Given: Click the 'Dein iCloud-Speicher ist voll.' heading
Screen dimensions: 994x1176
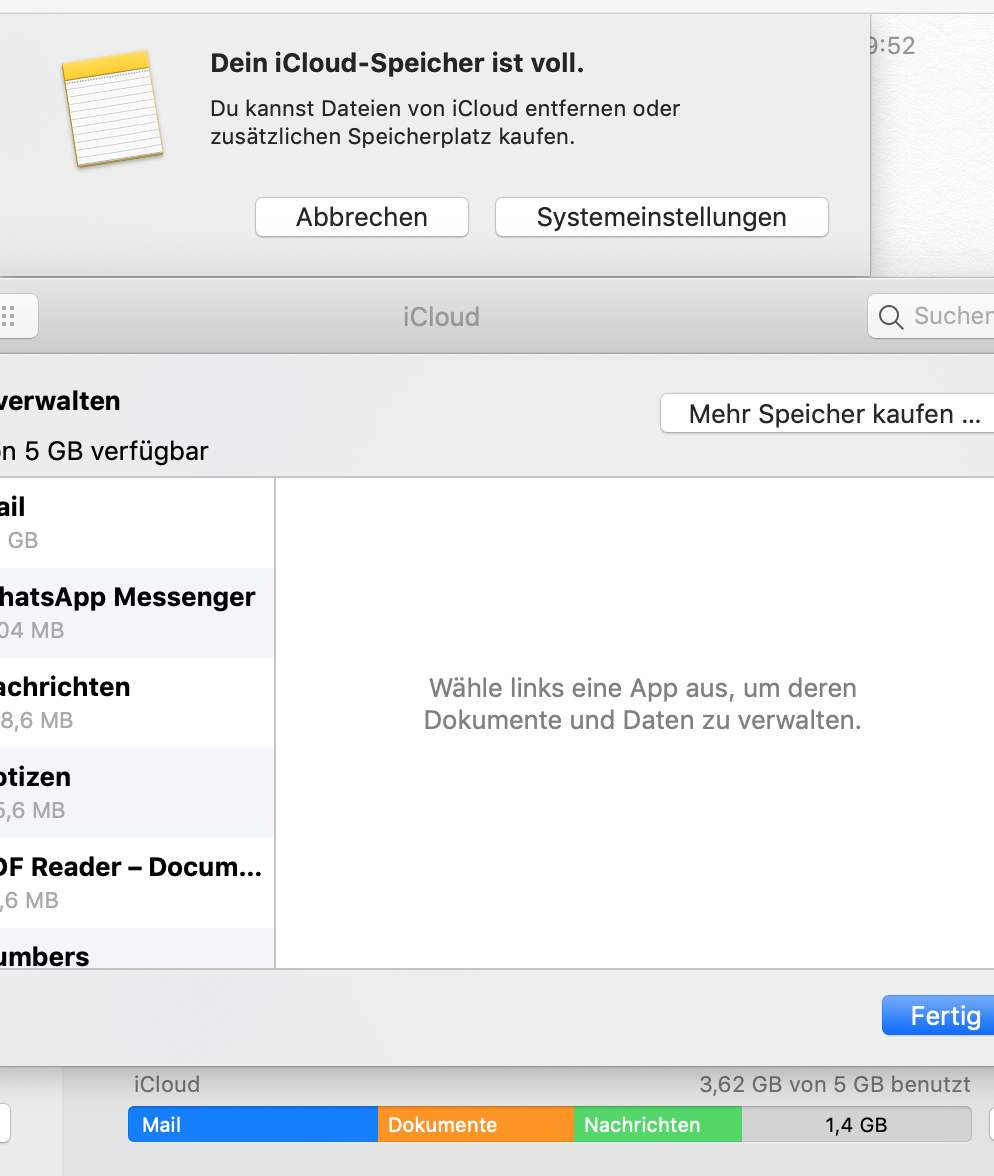Looking at the screenshot, I should (x=397, y=63).
